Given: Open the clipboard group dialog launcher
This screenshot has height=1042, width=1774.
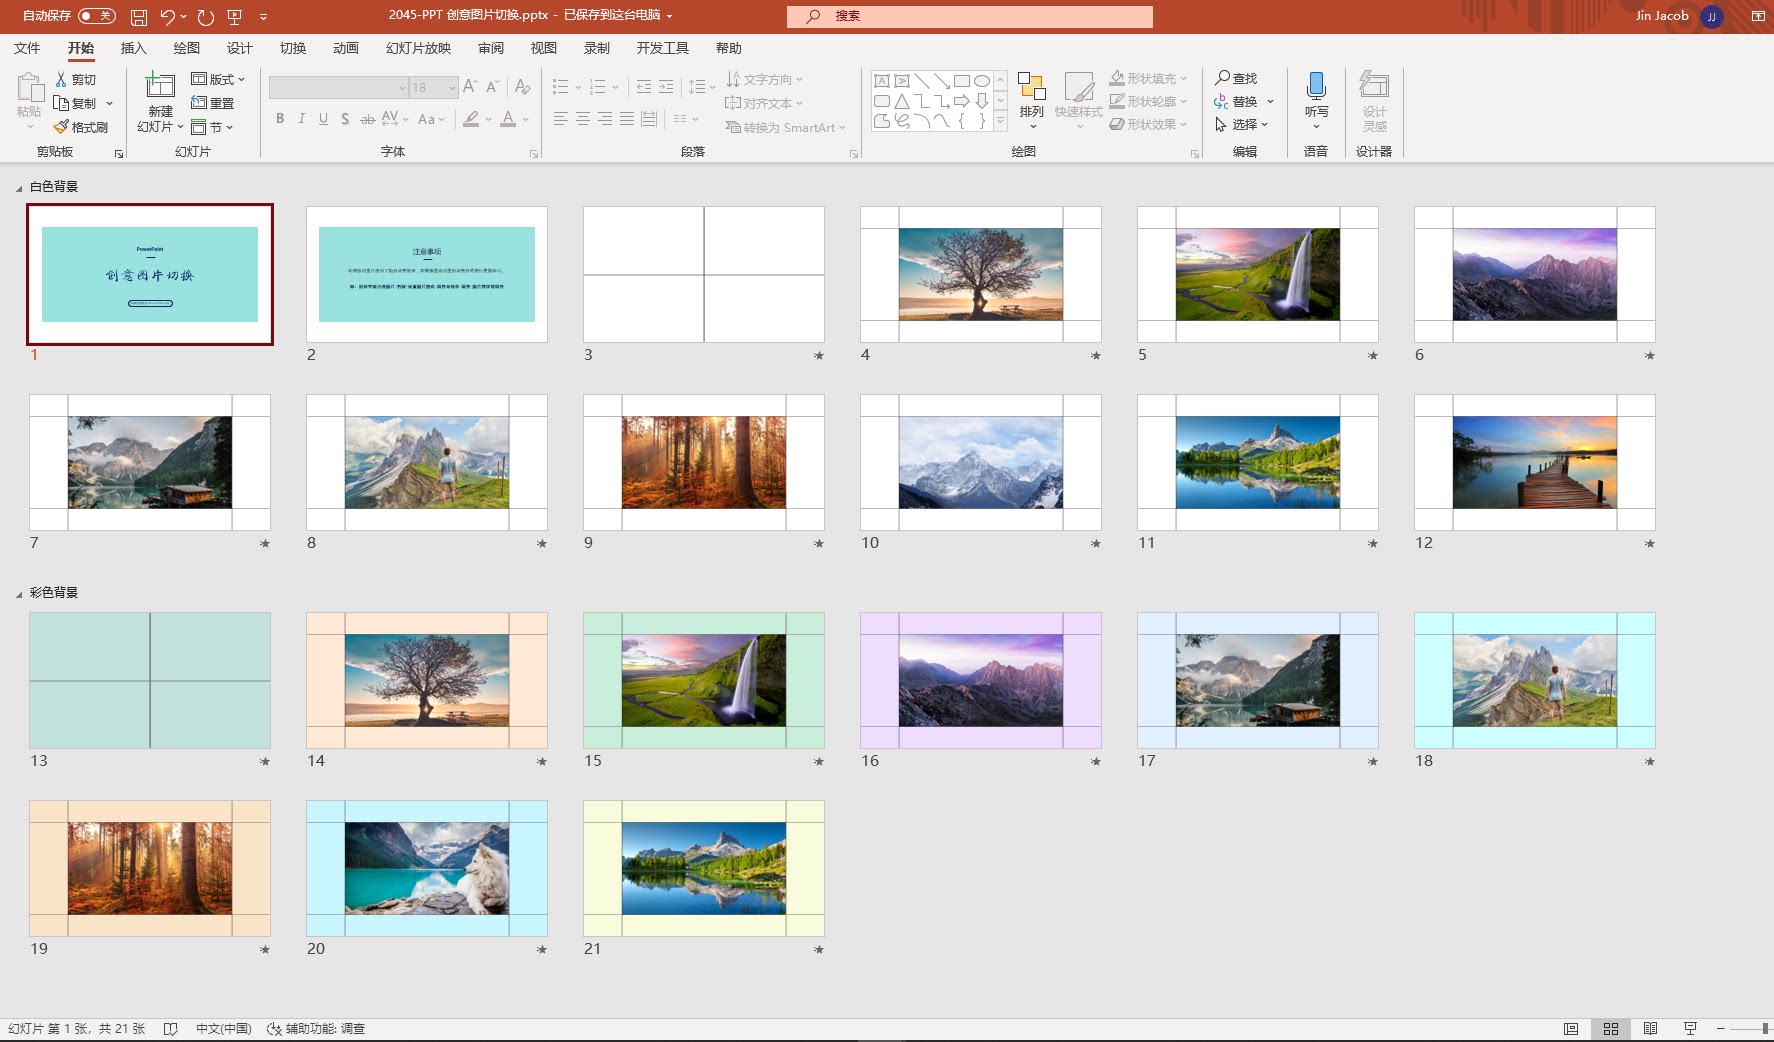Looking at the screenshot, I should click(x=119, y=154).
